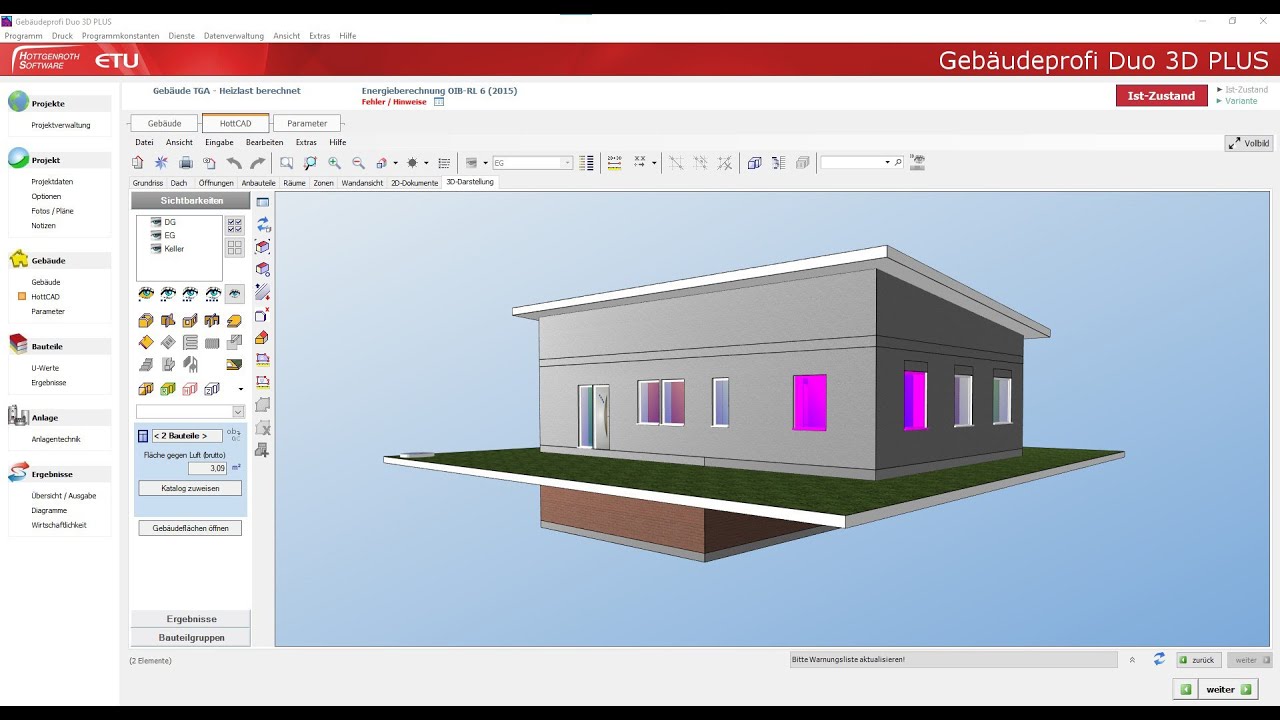The height and width of the screenshot is (720, 1280).
Task: Open the Programmkonstanten menu
Action: [x=120, y=36]
